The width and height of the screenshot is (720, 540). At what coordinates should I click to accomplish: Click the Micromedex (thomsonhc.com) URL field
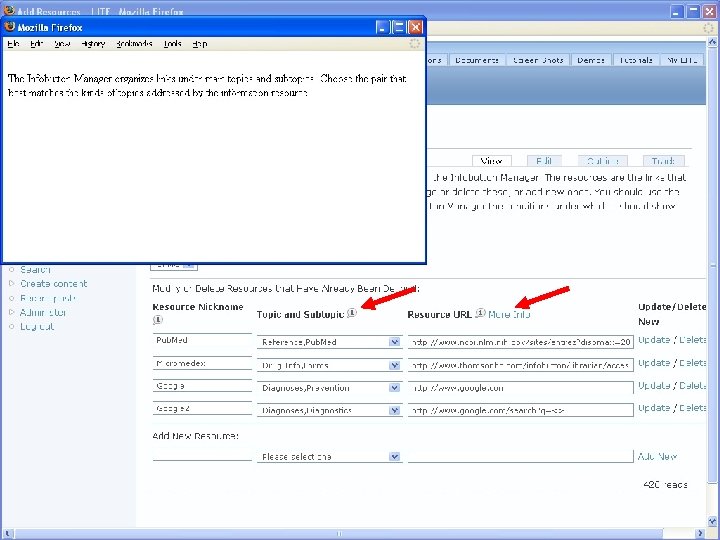coord(521,366)
